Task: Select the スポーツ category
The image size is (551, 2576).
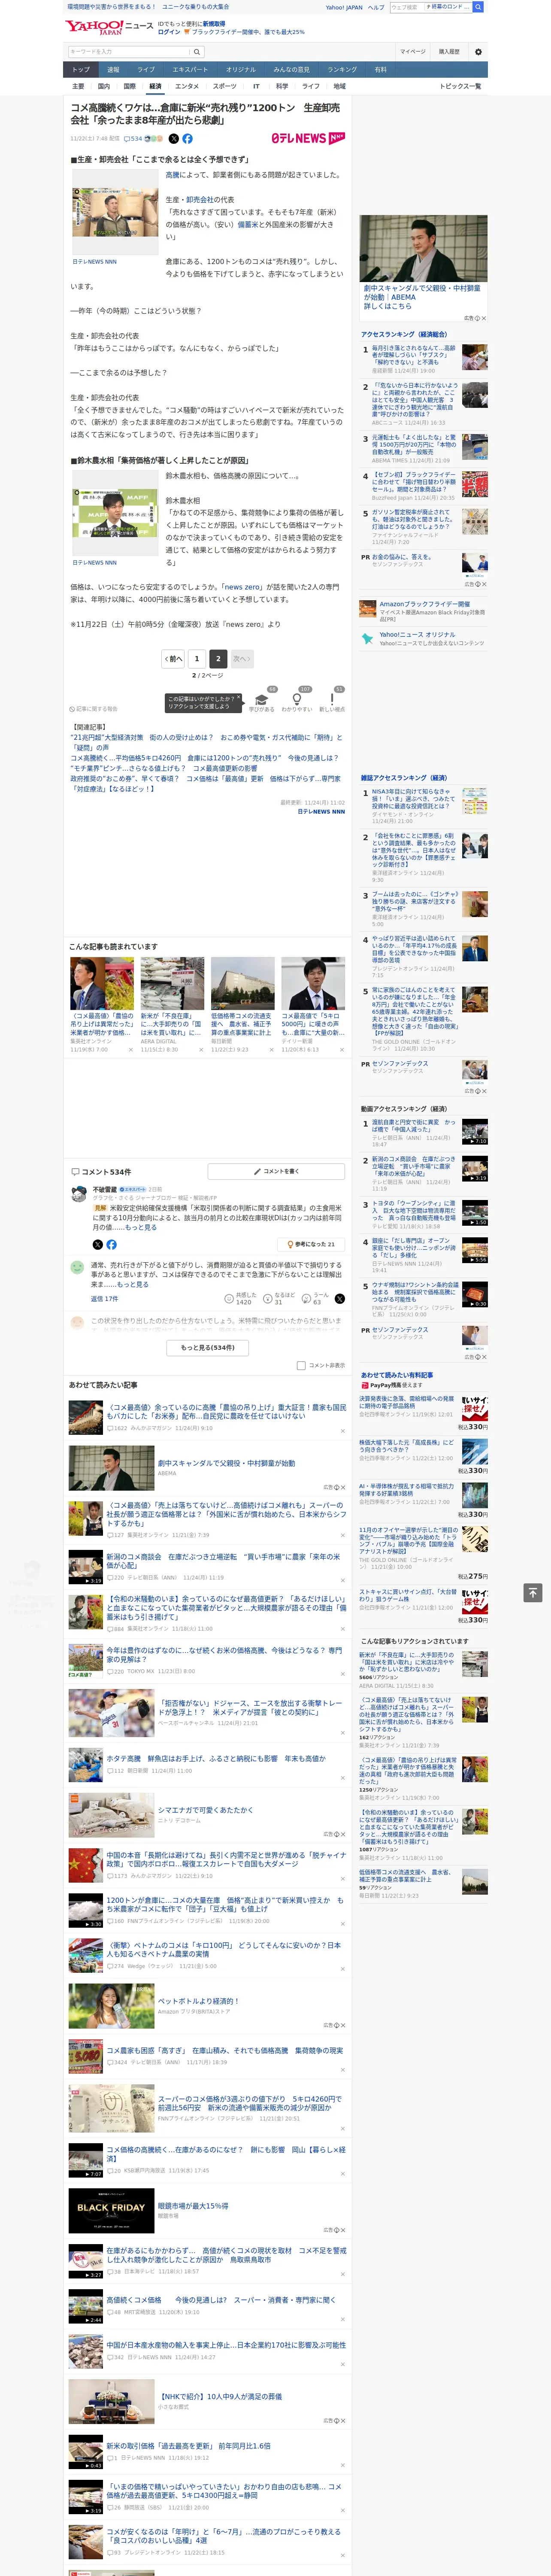Action: (225, 86)
